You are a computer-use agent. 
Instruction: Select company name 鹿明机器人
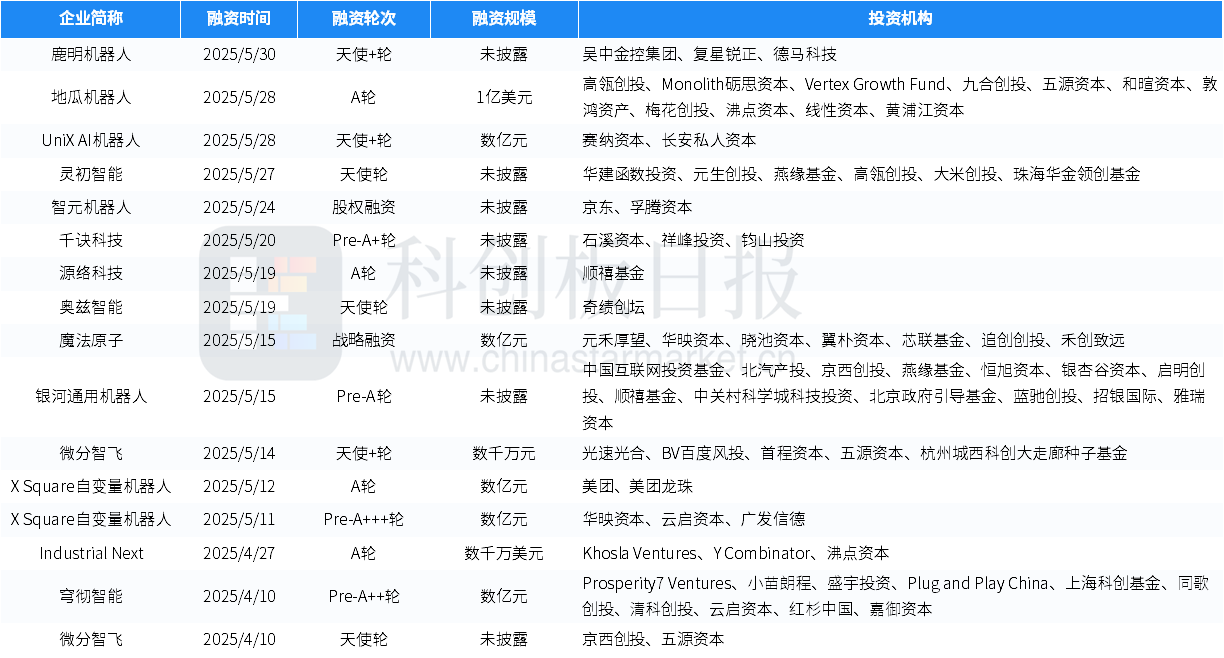[90, 54]
